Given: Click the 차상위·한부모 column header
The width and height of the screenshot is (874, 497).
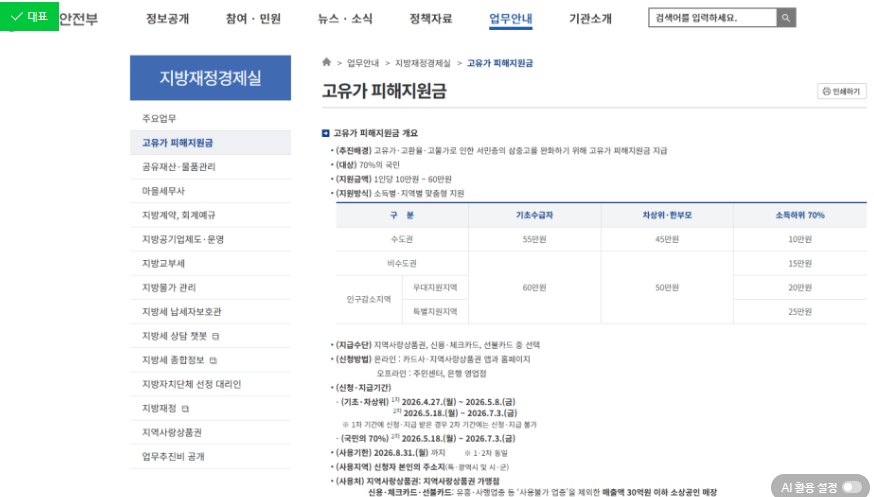Looking at the screenshot, I should (667, 215).
